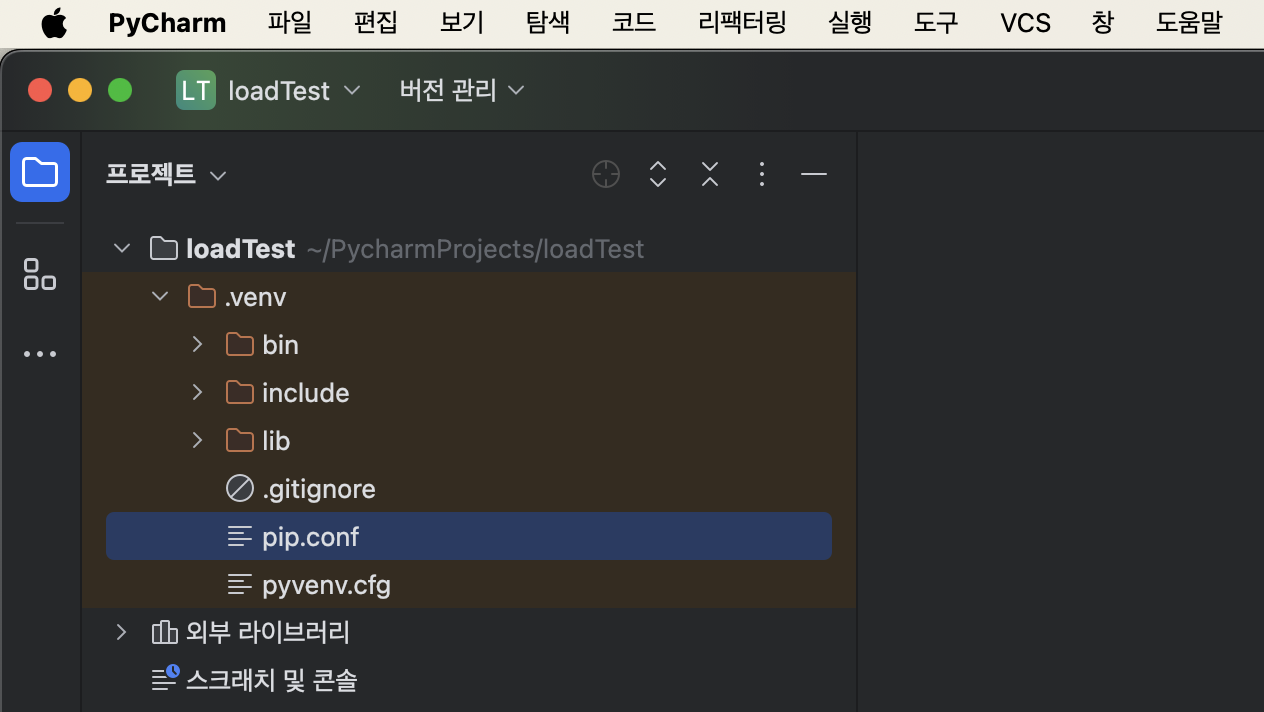Screen dimensions: 1264x712
Task: Open the 창 menu
Action: tap(1103, 22)
